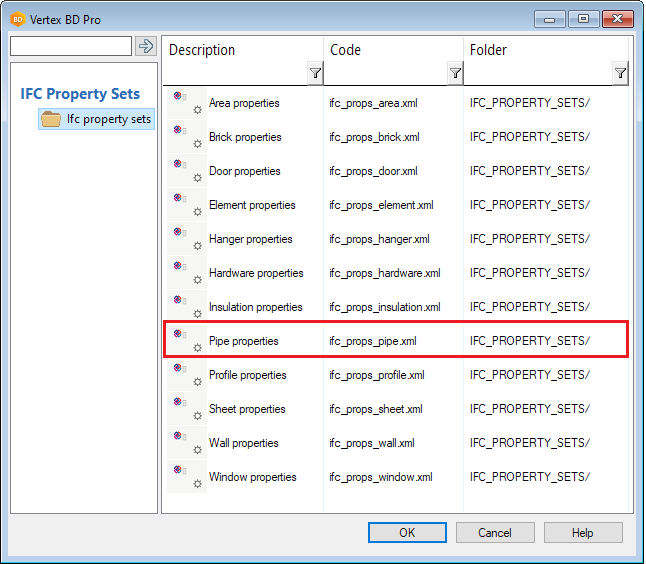Maximize the Vertex BD Pro dialog

coord(583,19)
